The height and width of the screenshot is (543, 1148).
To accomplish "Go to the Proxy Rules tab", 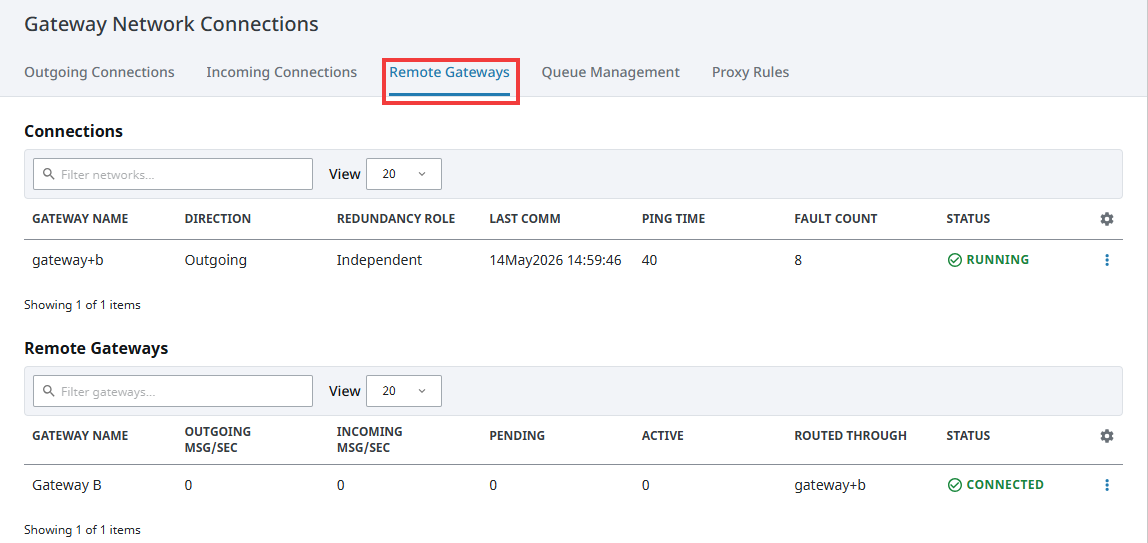I will 750,72.
